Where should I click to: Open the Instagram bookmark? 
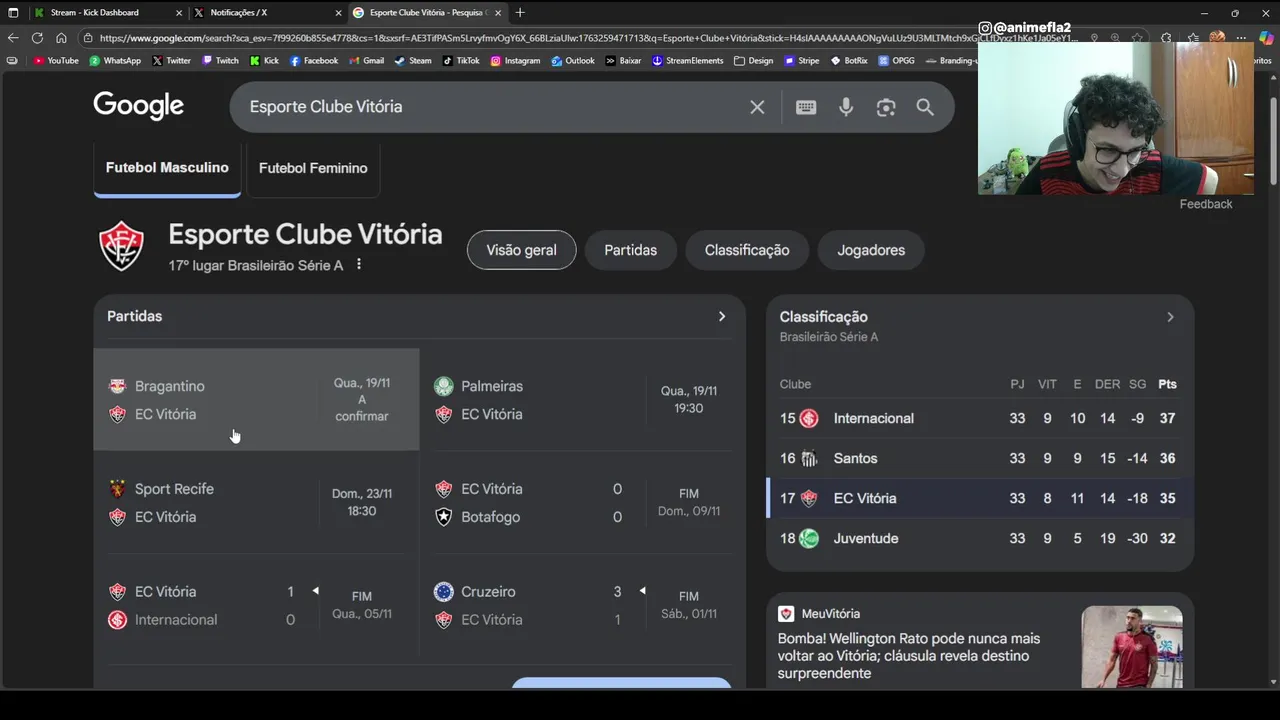[x=515, y=60]
